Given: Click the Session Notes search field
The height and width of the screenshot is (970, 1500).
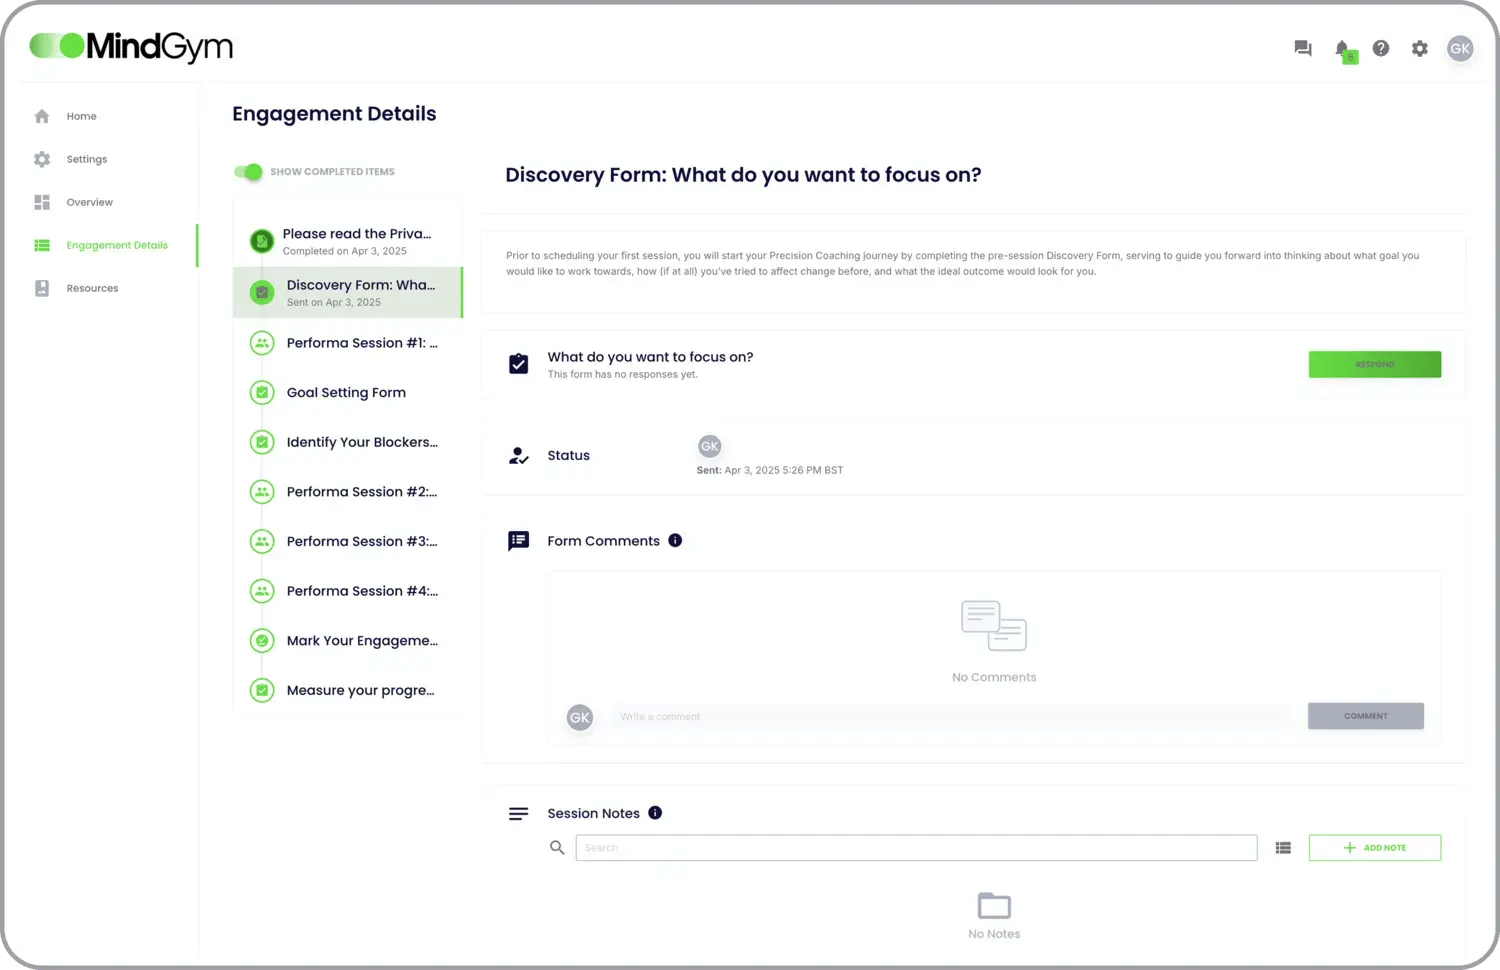Looking at the screenshot, I should (916, 848).
